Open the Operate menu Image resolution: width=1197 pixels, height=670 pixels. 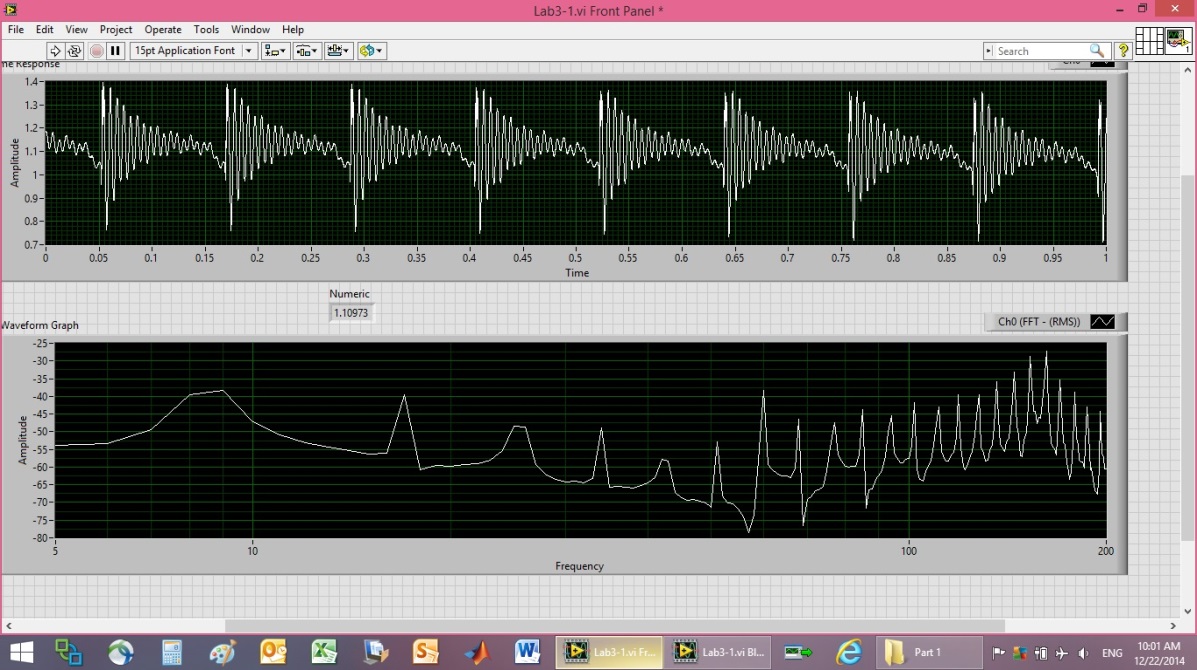click(163, 30)
